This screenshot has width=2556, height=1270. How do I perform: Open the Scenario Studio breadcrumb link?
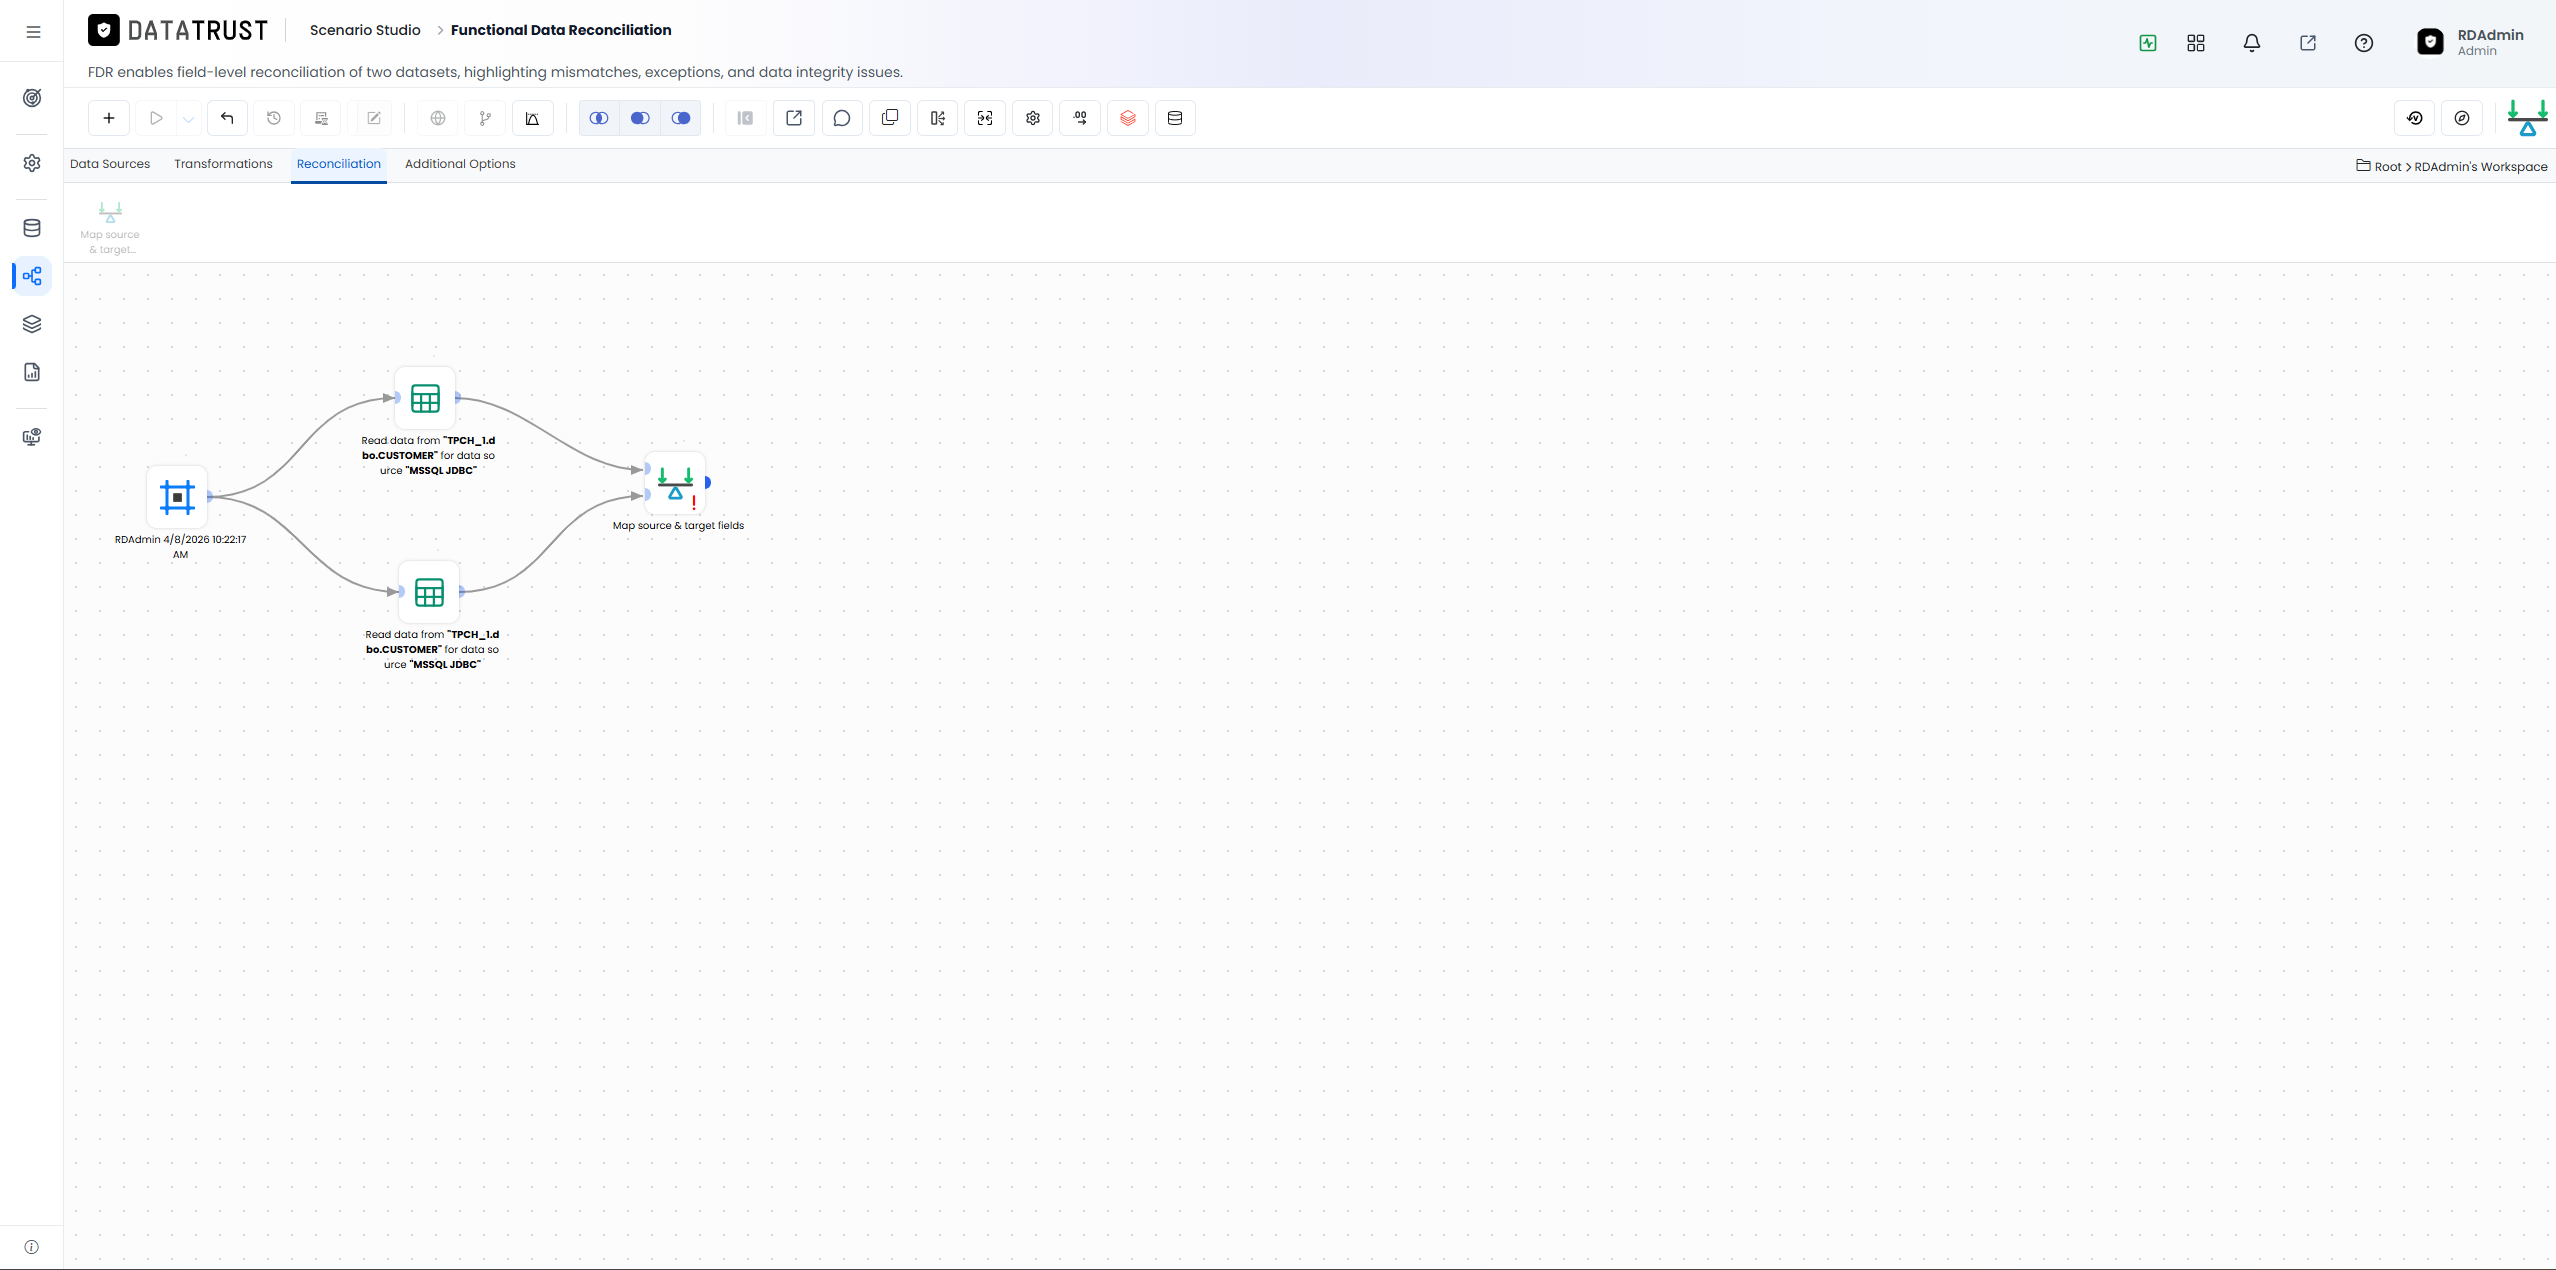coord(365,30)
